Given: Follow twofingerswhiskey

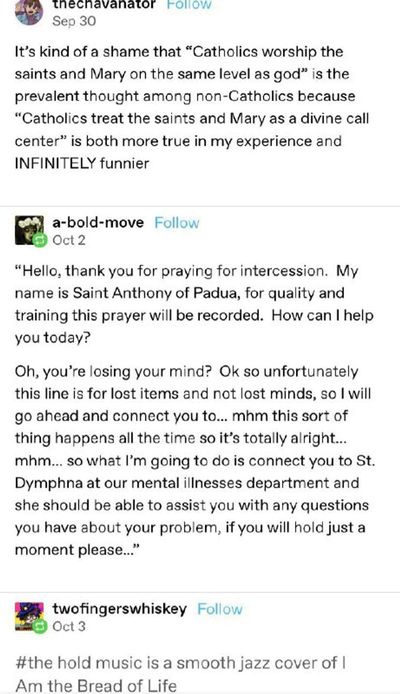Looking at the screenshot, I should pos(220,609).
